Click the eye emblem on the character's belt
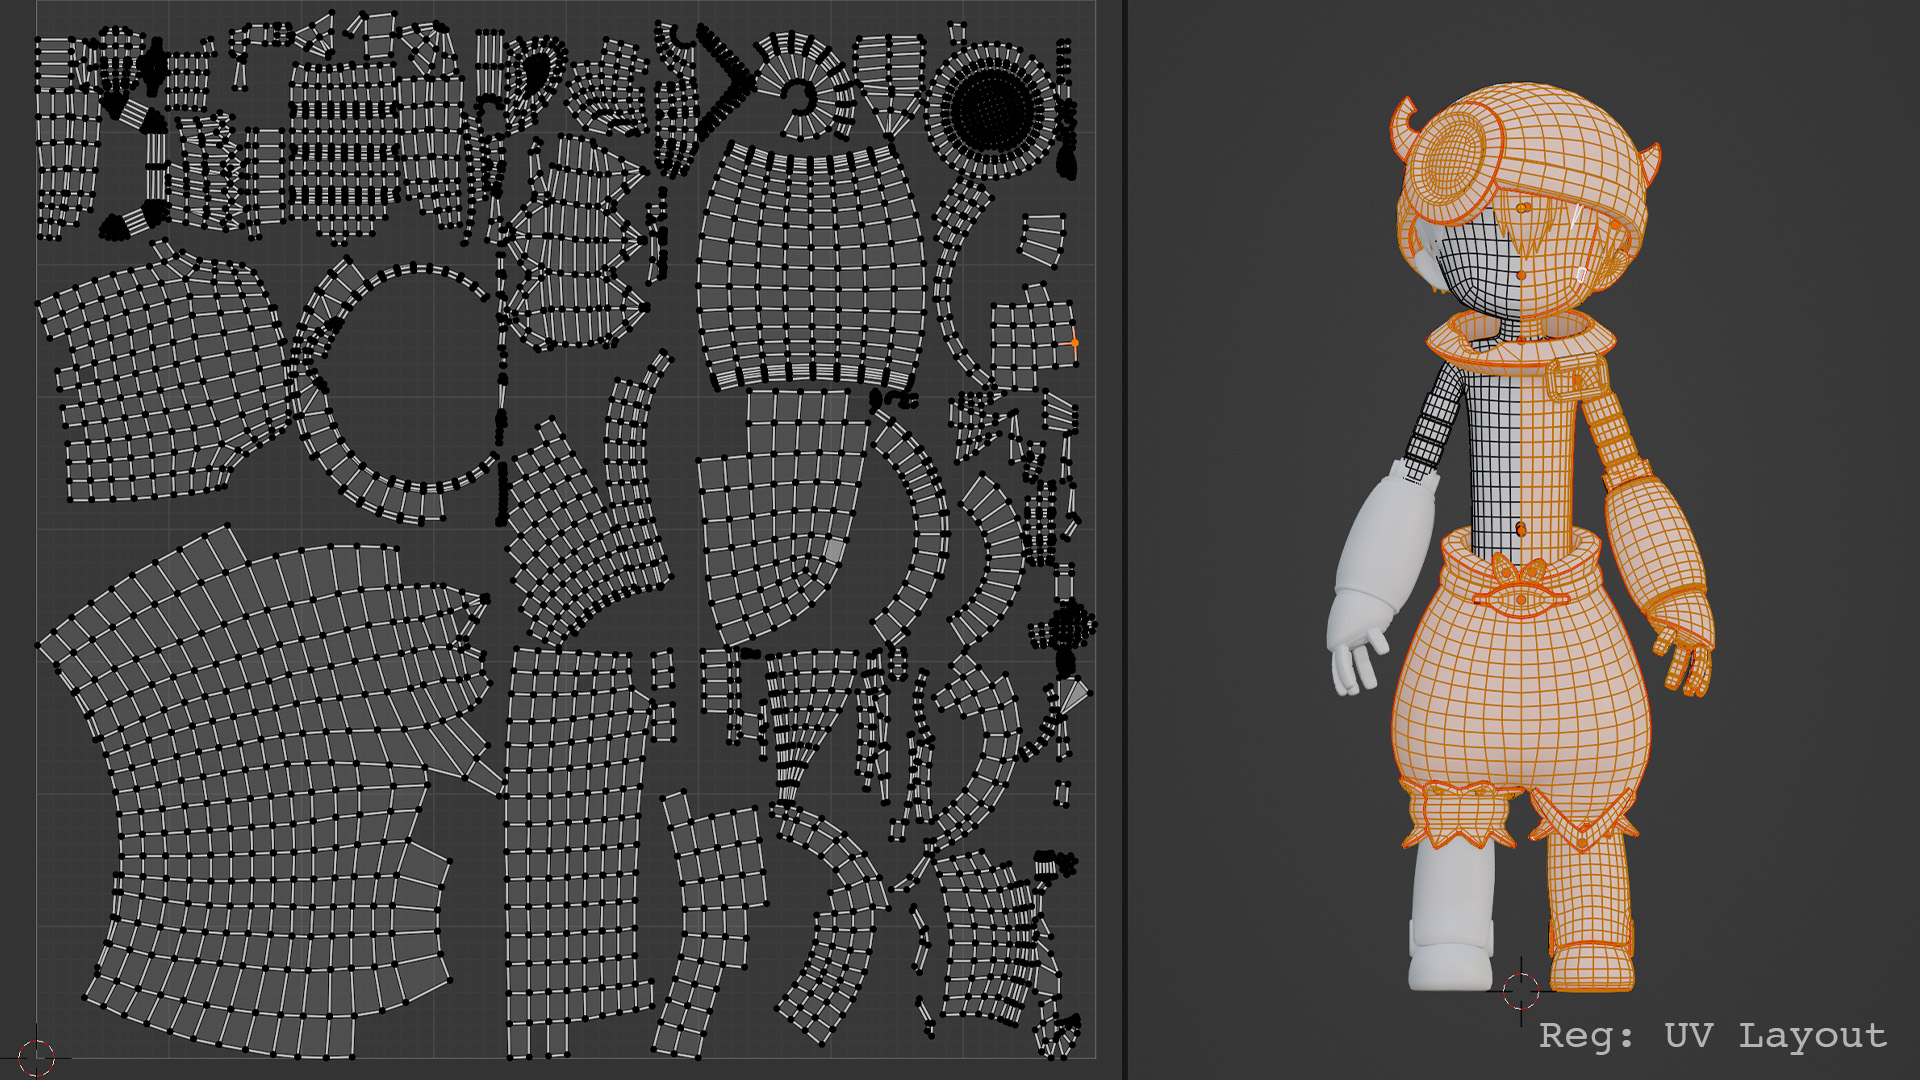This screenshot has width=1920, height=1080. (1520, 602)
